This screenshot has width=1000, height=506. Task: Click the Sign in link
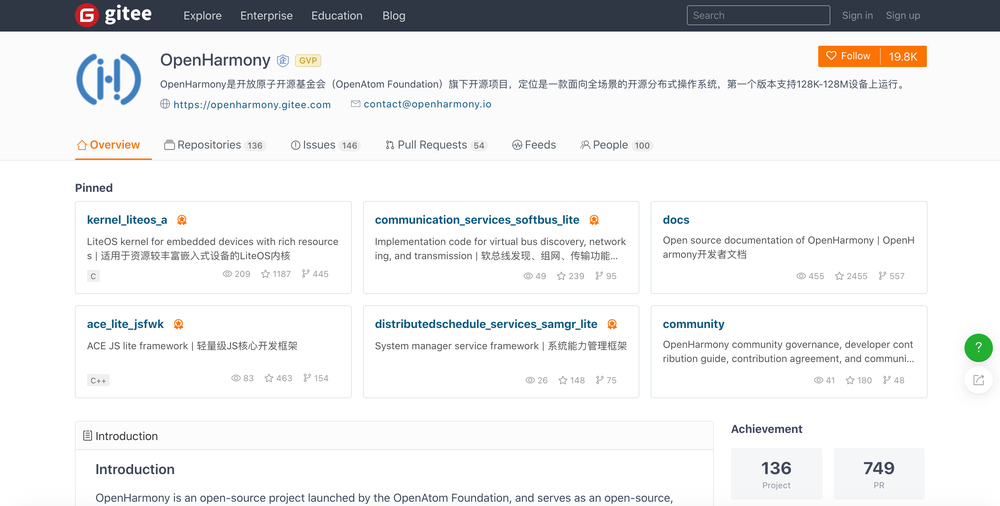[857, 15]
